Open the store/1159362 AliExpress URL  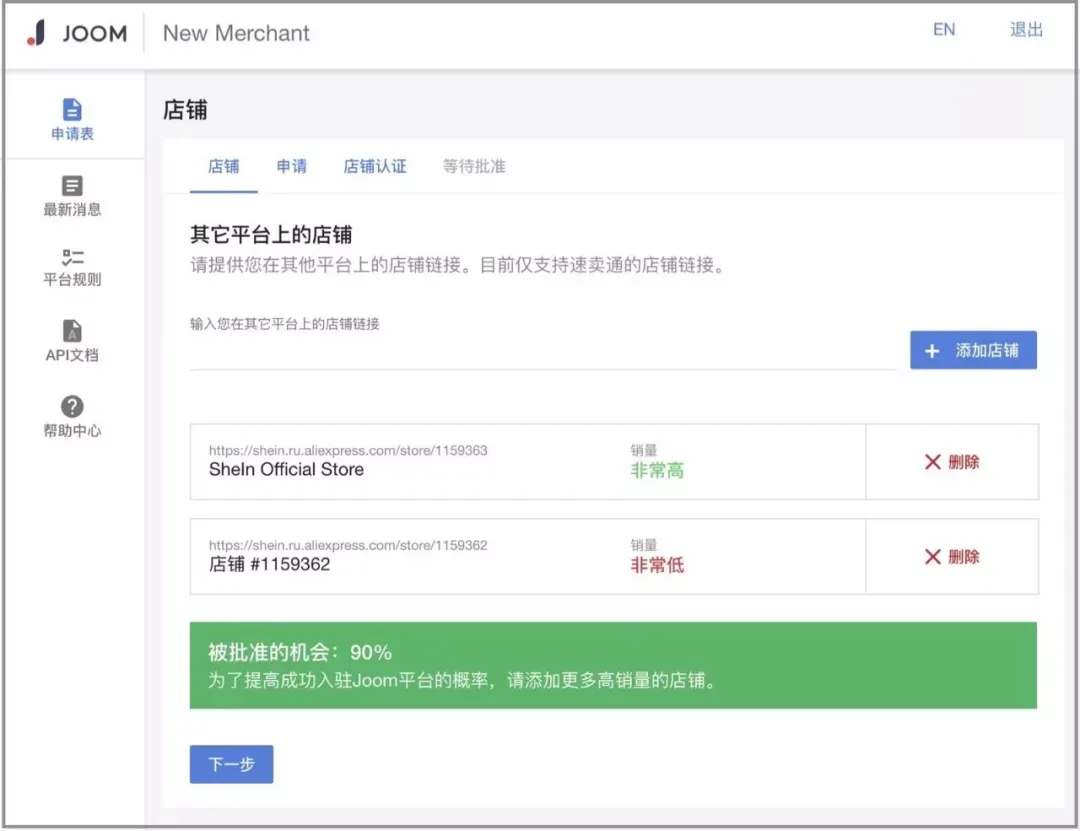[x=348, y=545]
